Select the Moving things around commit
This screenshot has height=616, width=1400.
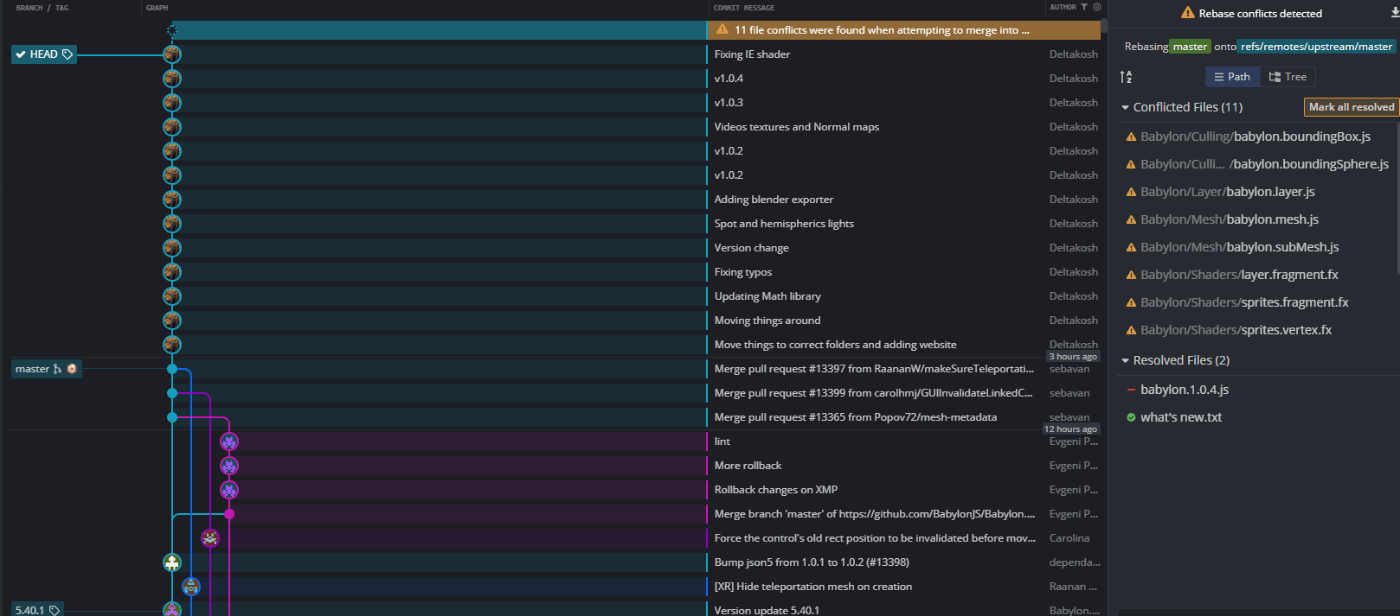pos(767,320)
